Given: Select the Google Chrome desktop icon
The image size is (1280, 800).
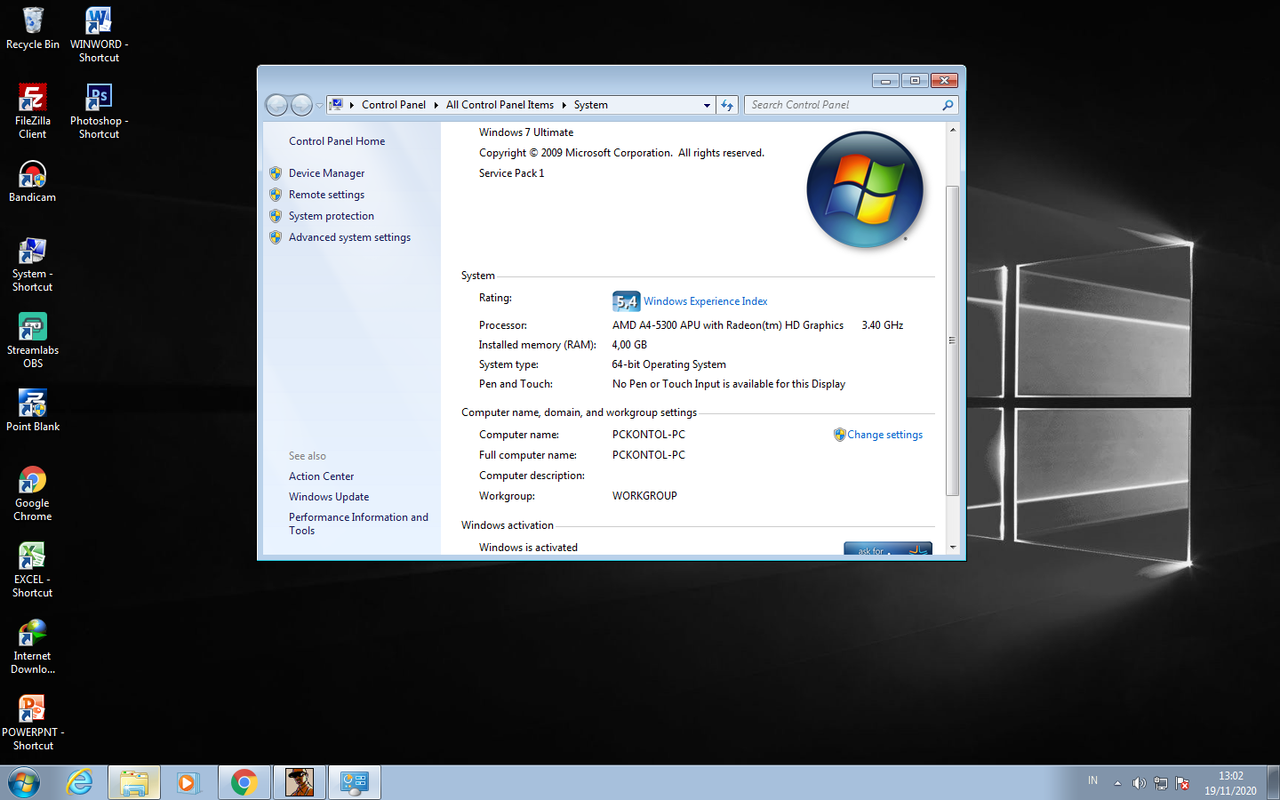Looking at the screenshot, I should coord(32,494).
